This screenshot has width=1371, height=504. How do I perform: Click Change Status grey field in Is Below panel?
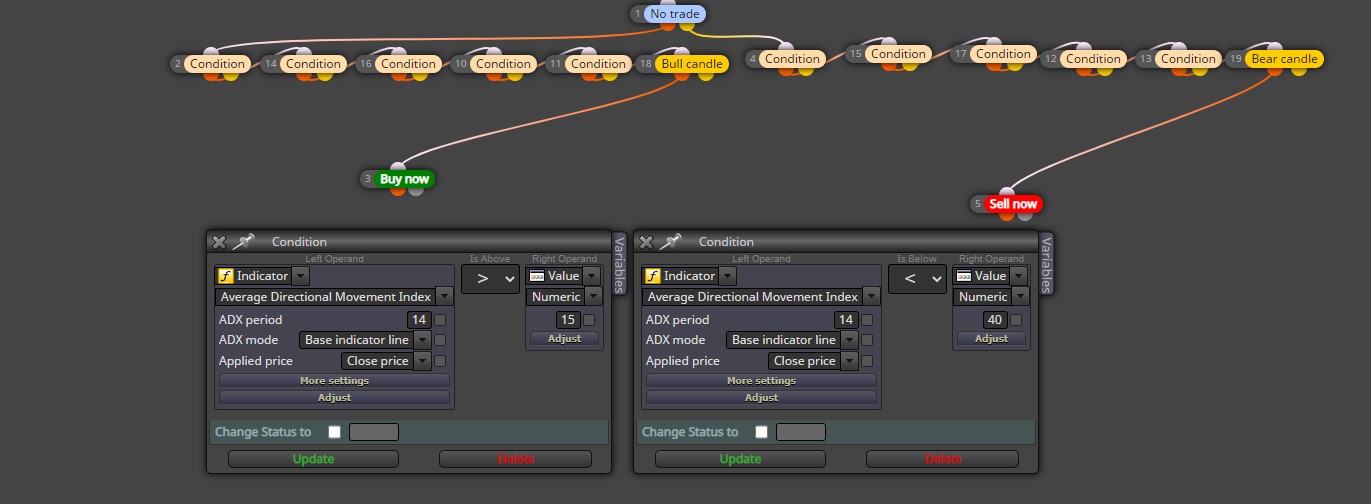point(801,432)
